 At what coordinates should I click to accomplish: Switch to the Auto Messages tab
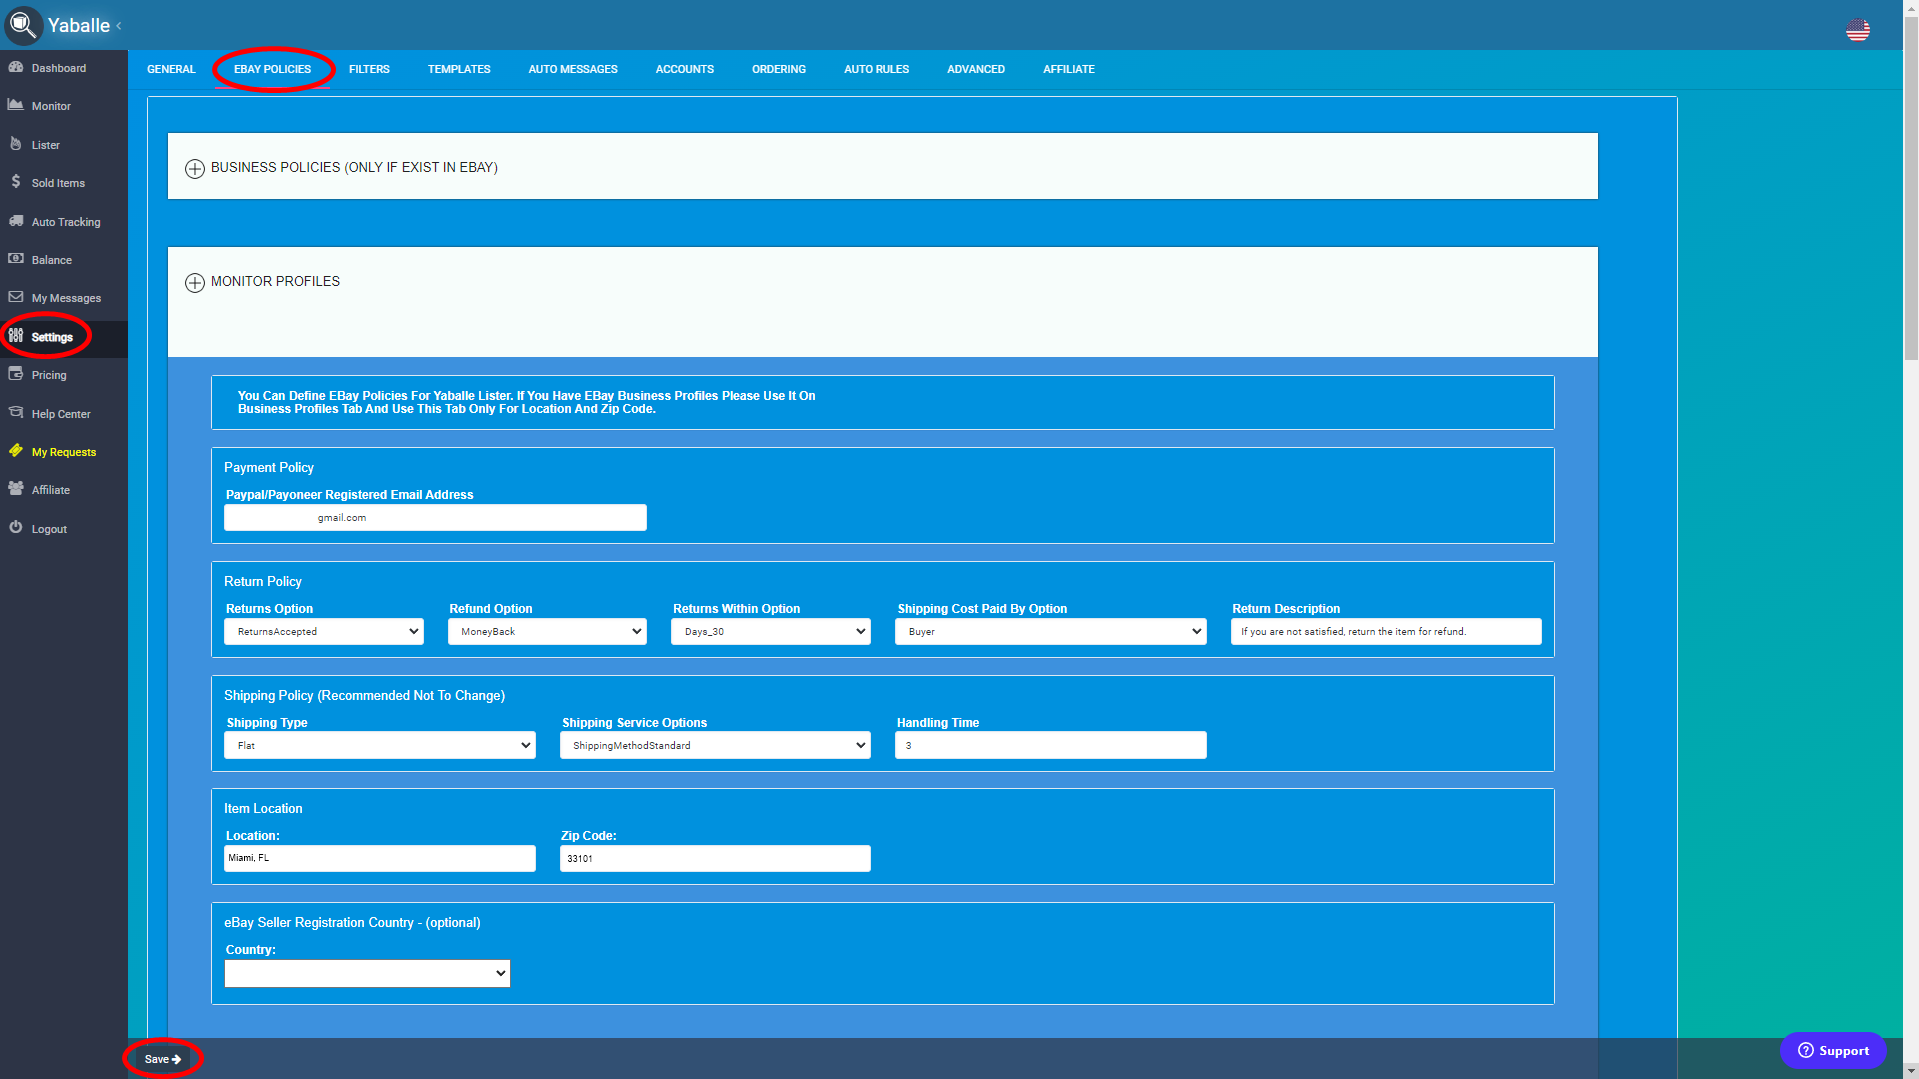[573, 69]
